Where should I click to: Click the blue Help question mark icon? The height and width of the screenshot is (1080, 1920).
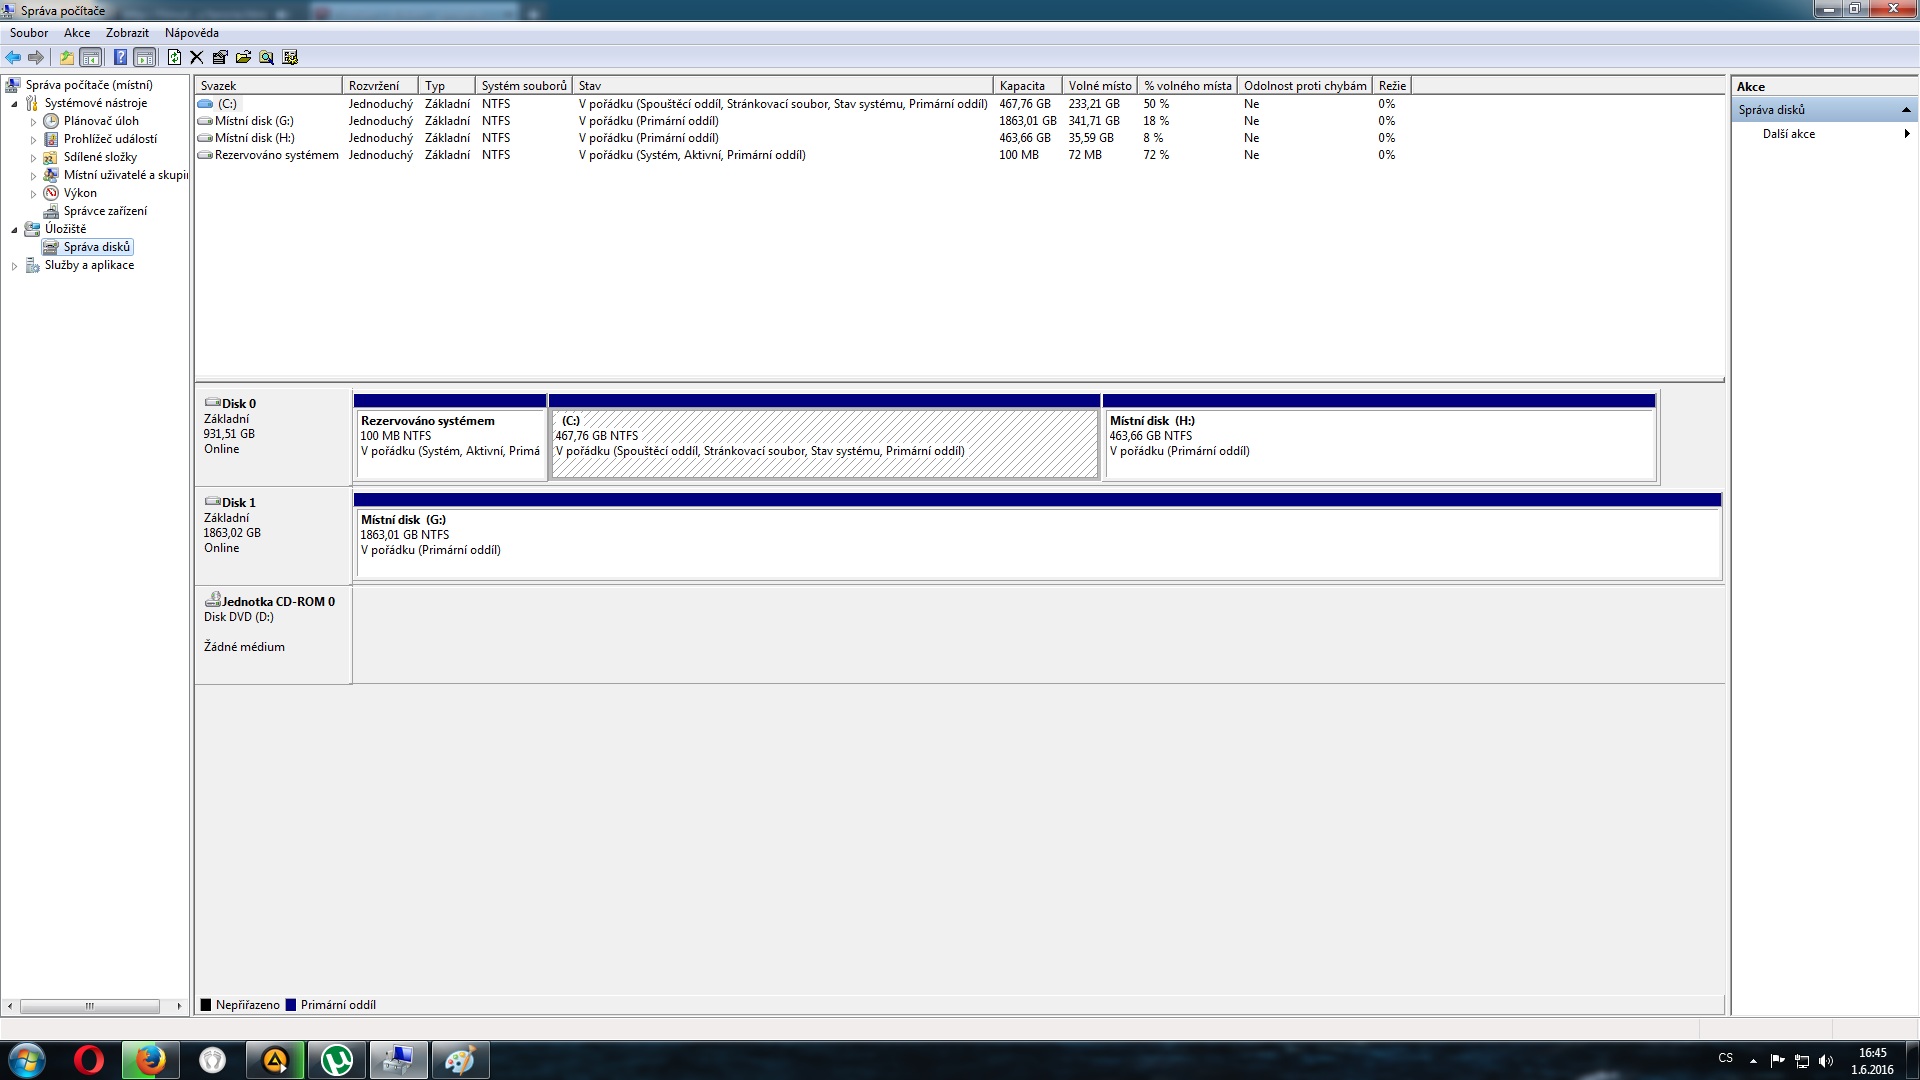pyautogui.click(x=120, y=58)
